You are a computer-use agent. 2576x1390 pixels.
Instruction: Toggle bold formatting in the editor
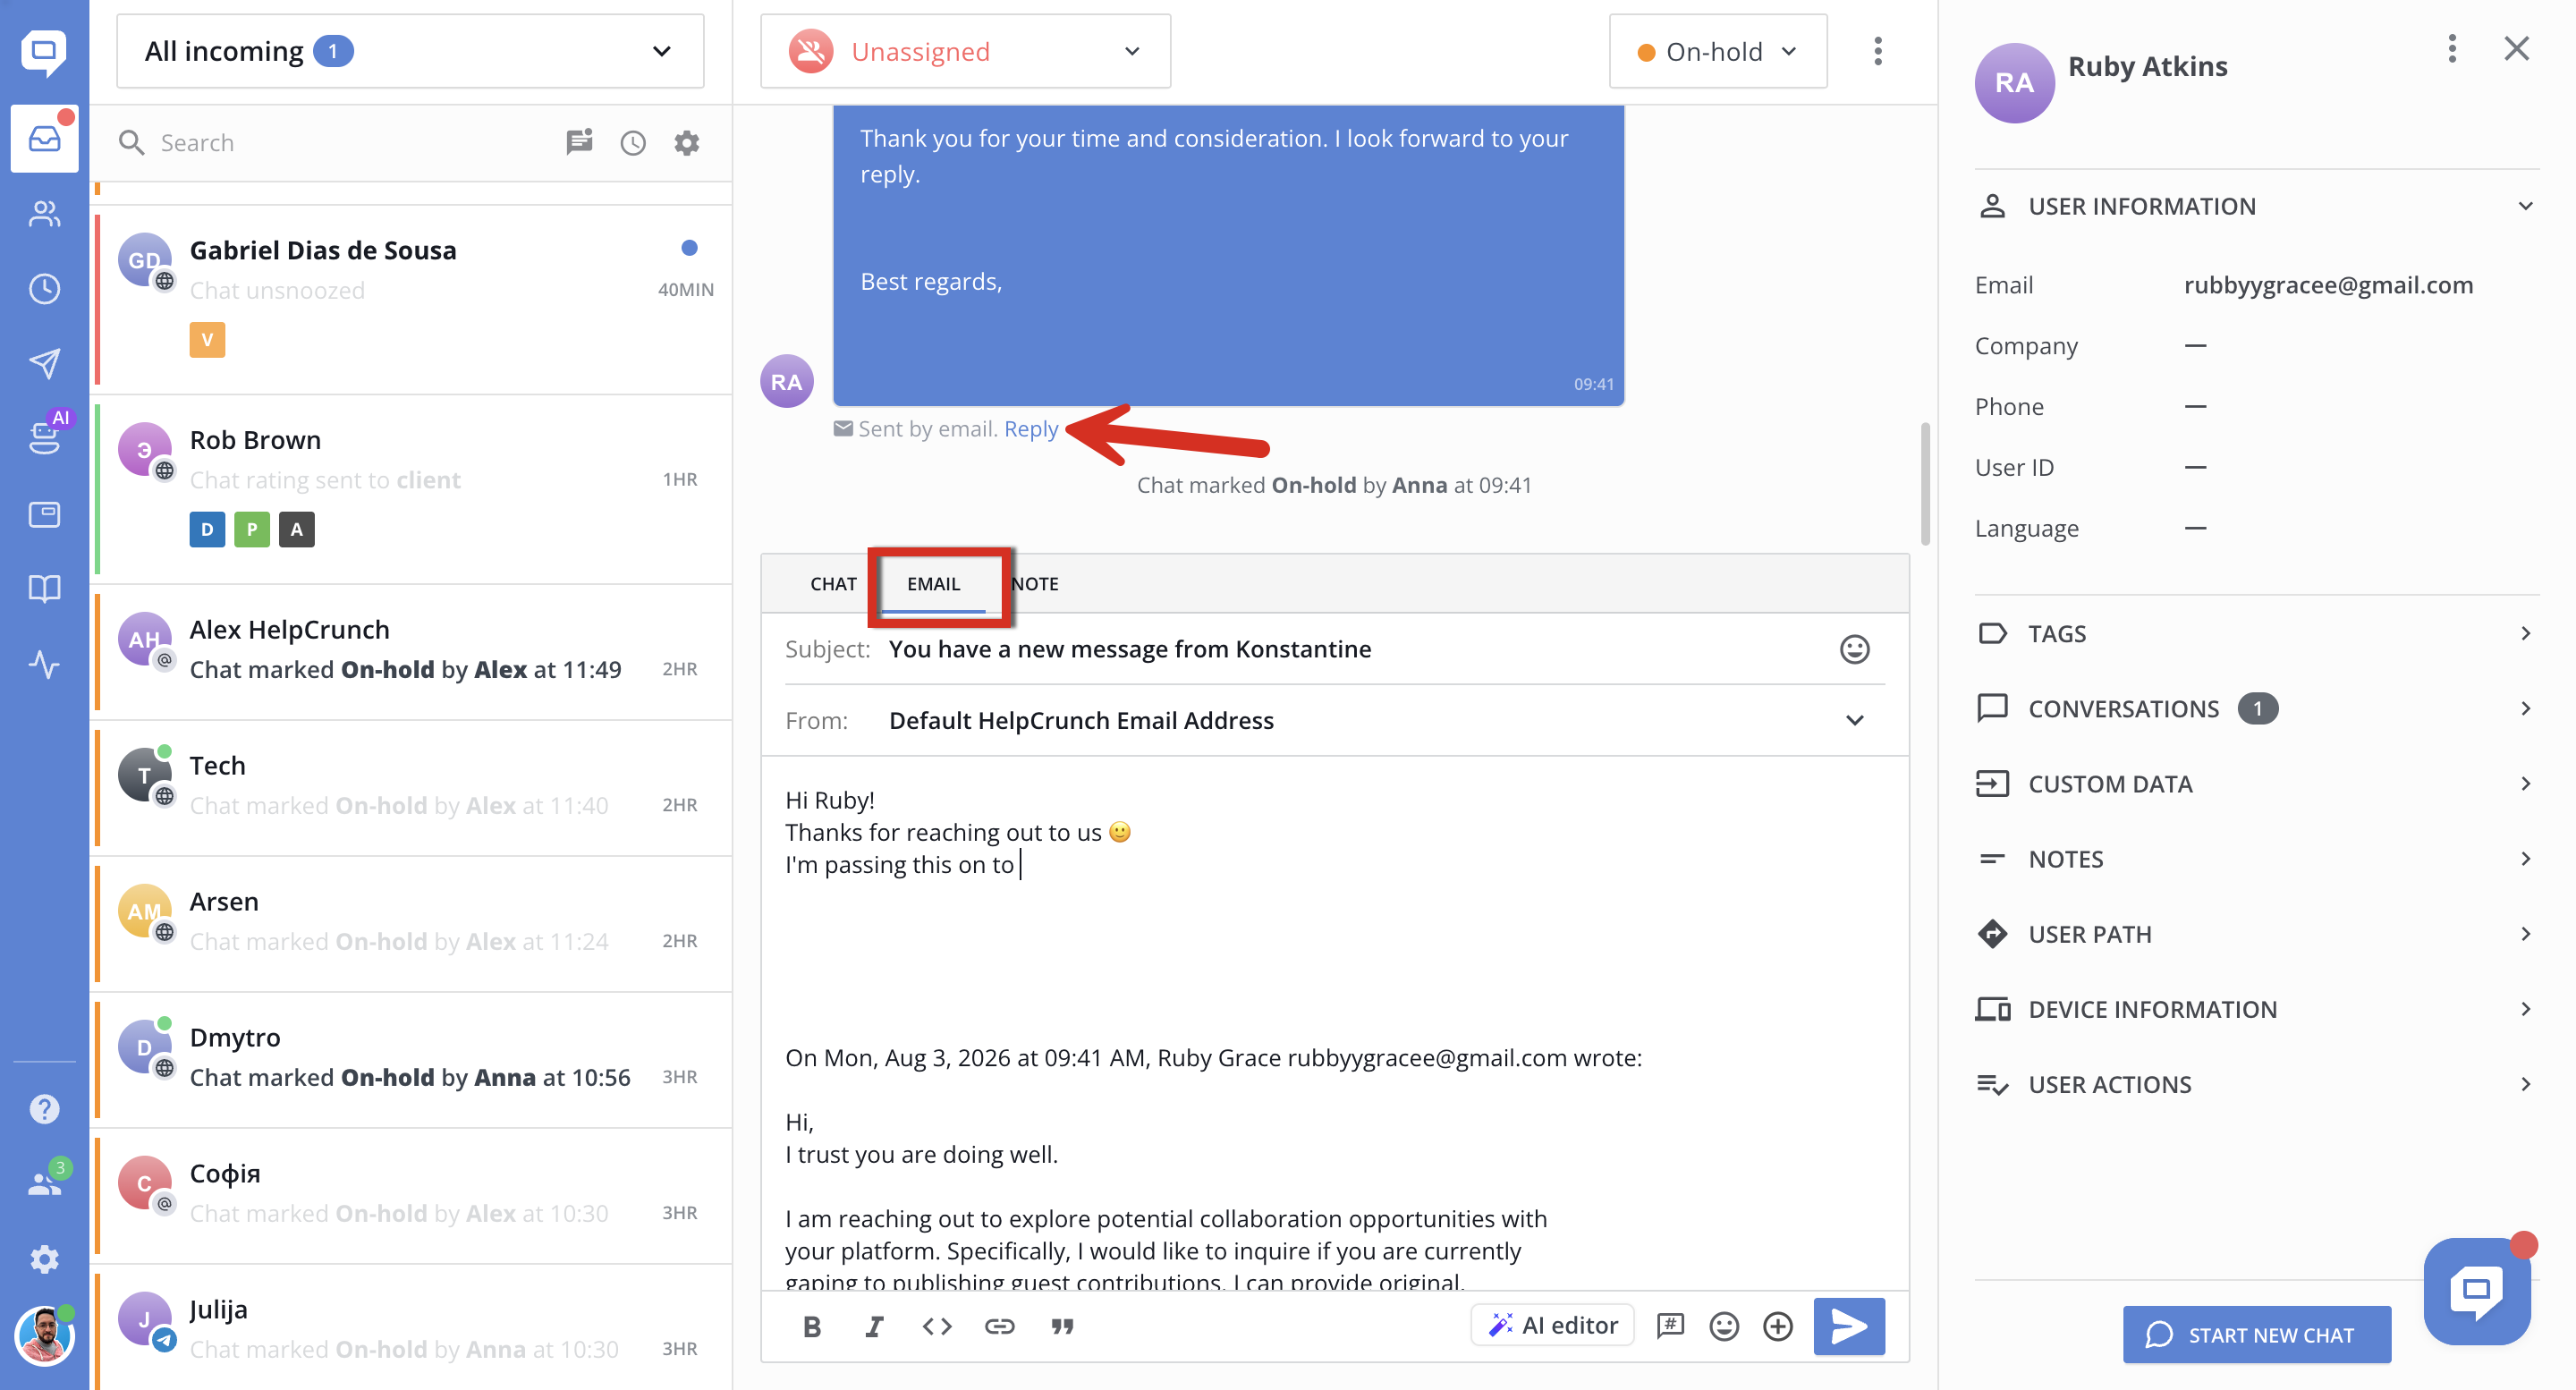[x=811, y=1326]
